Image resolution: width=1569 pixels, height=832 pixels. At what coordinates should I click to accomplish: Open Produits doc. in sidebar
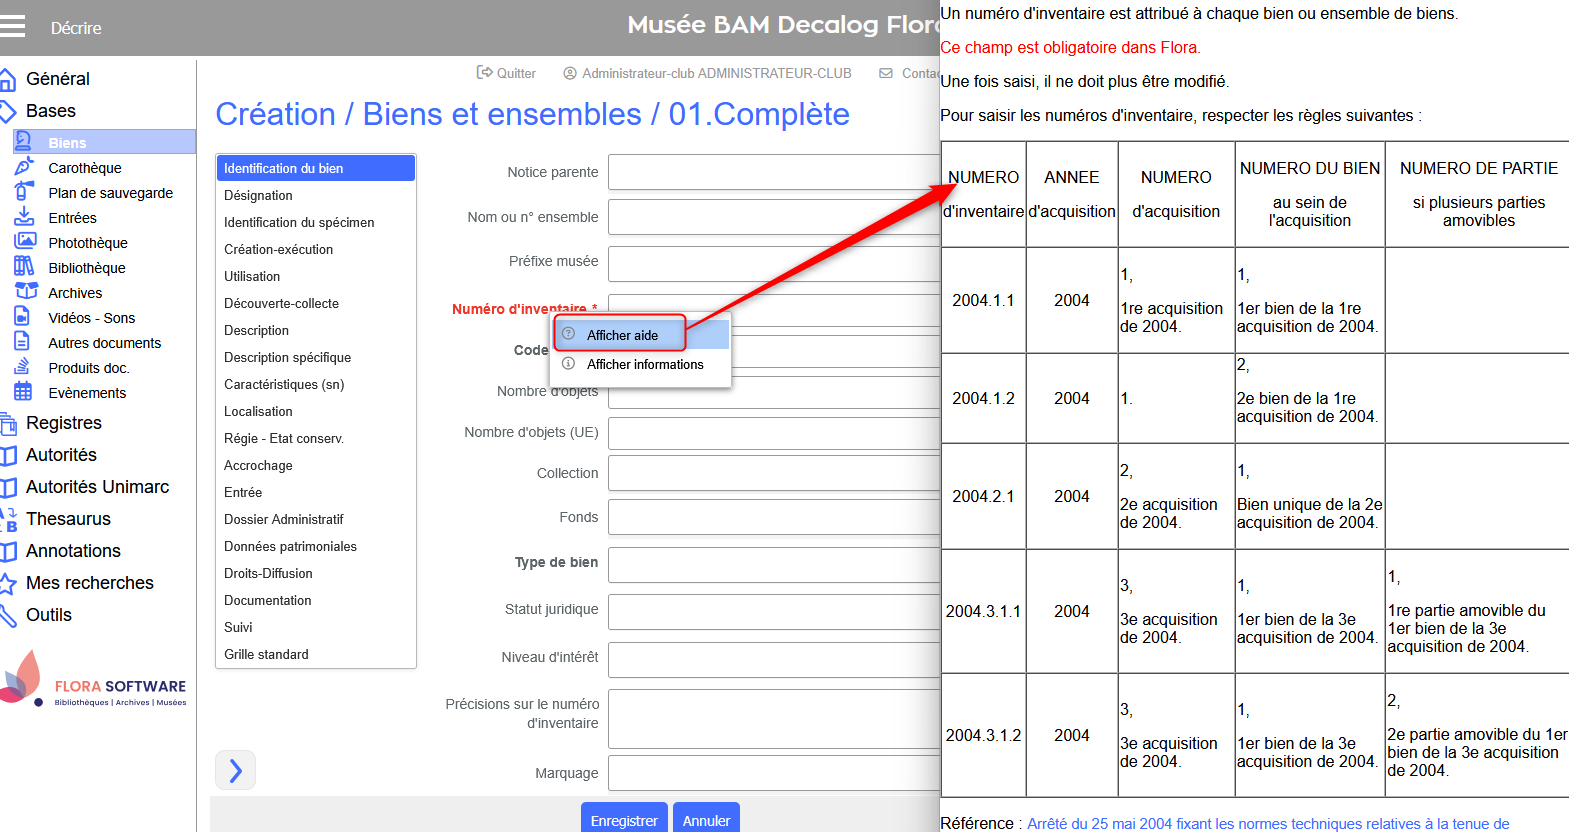click(88, 368)
